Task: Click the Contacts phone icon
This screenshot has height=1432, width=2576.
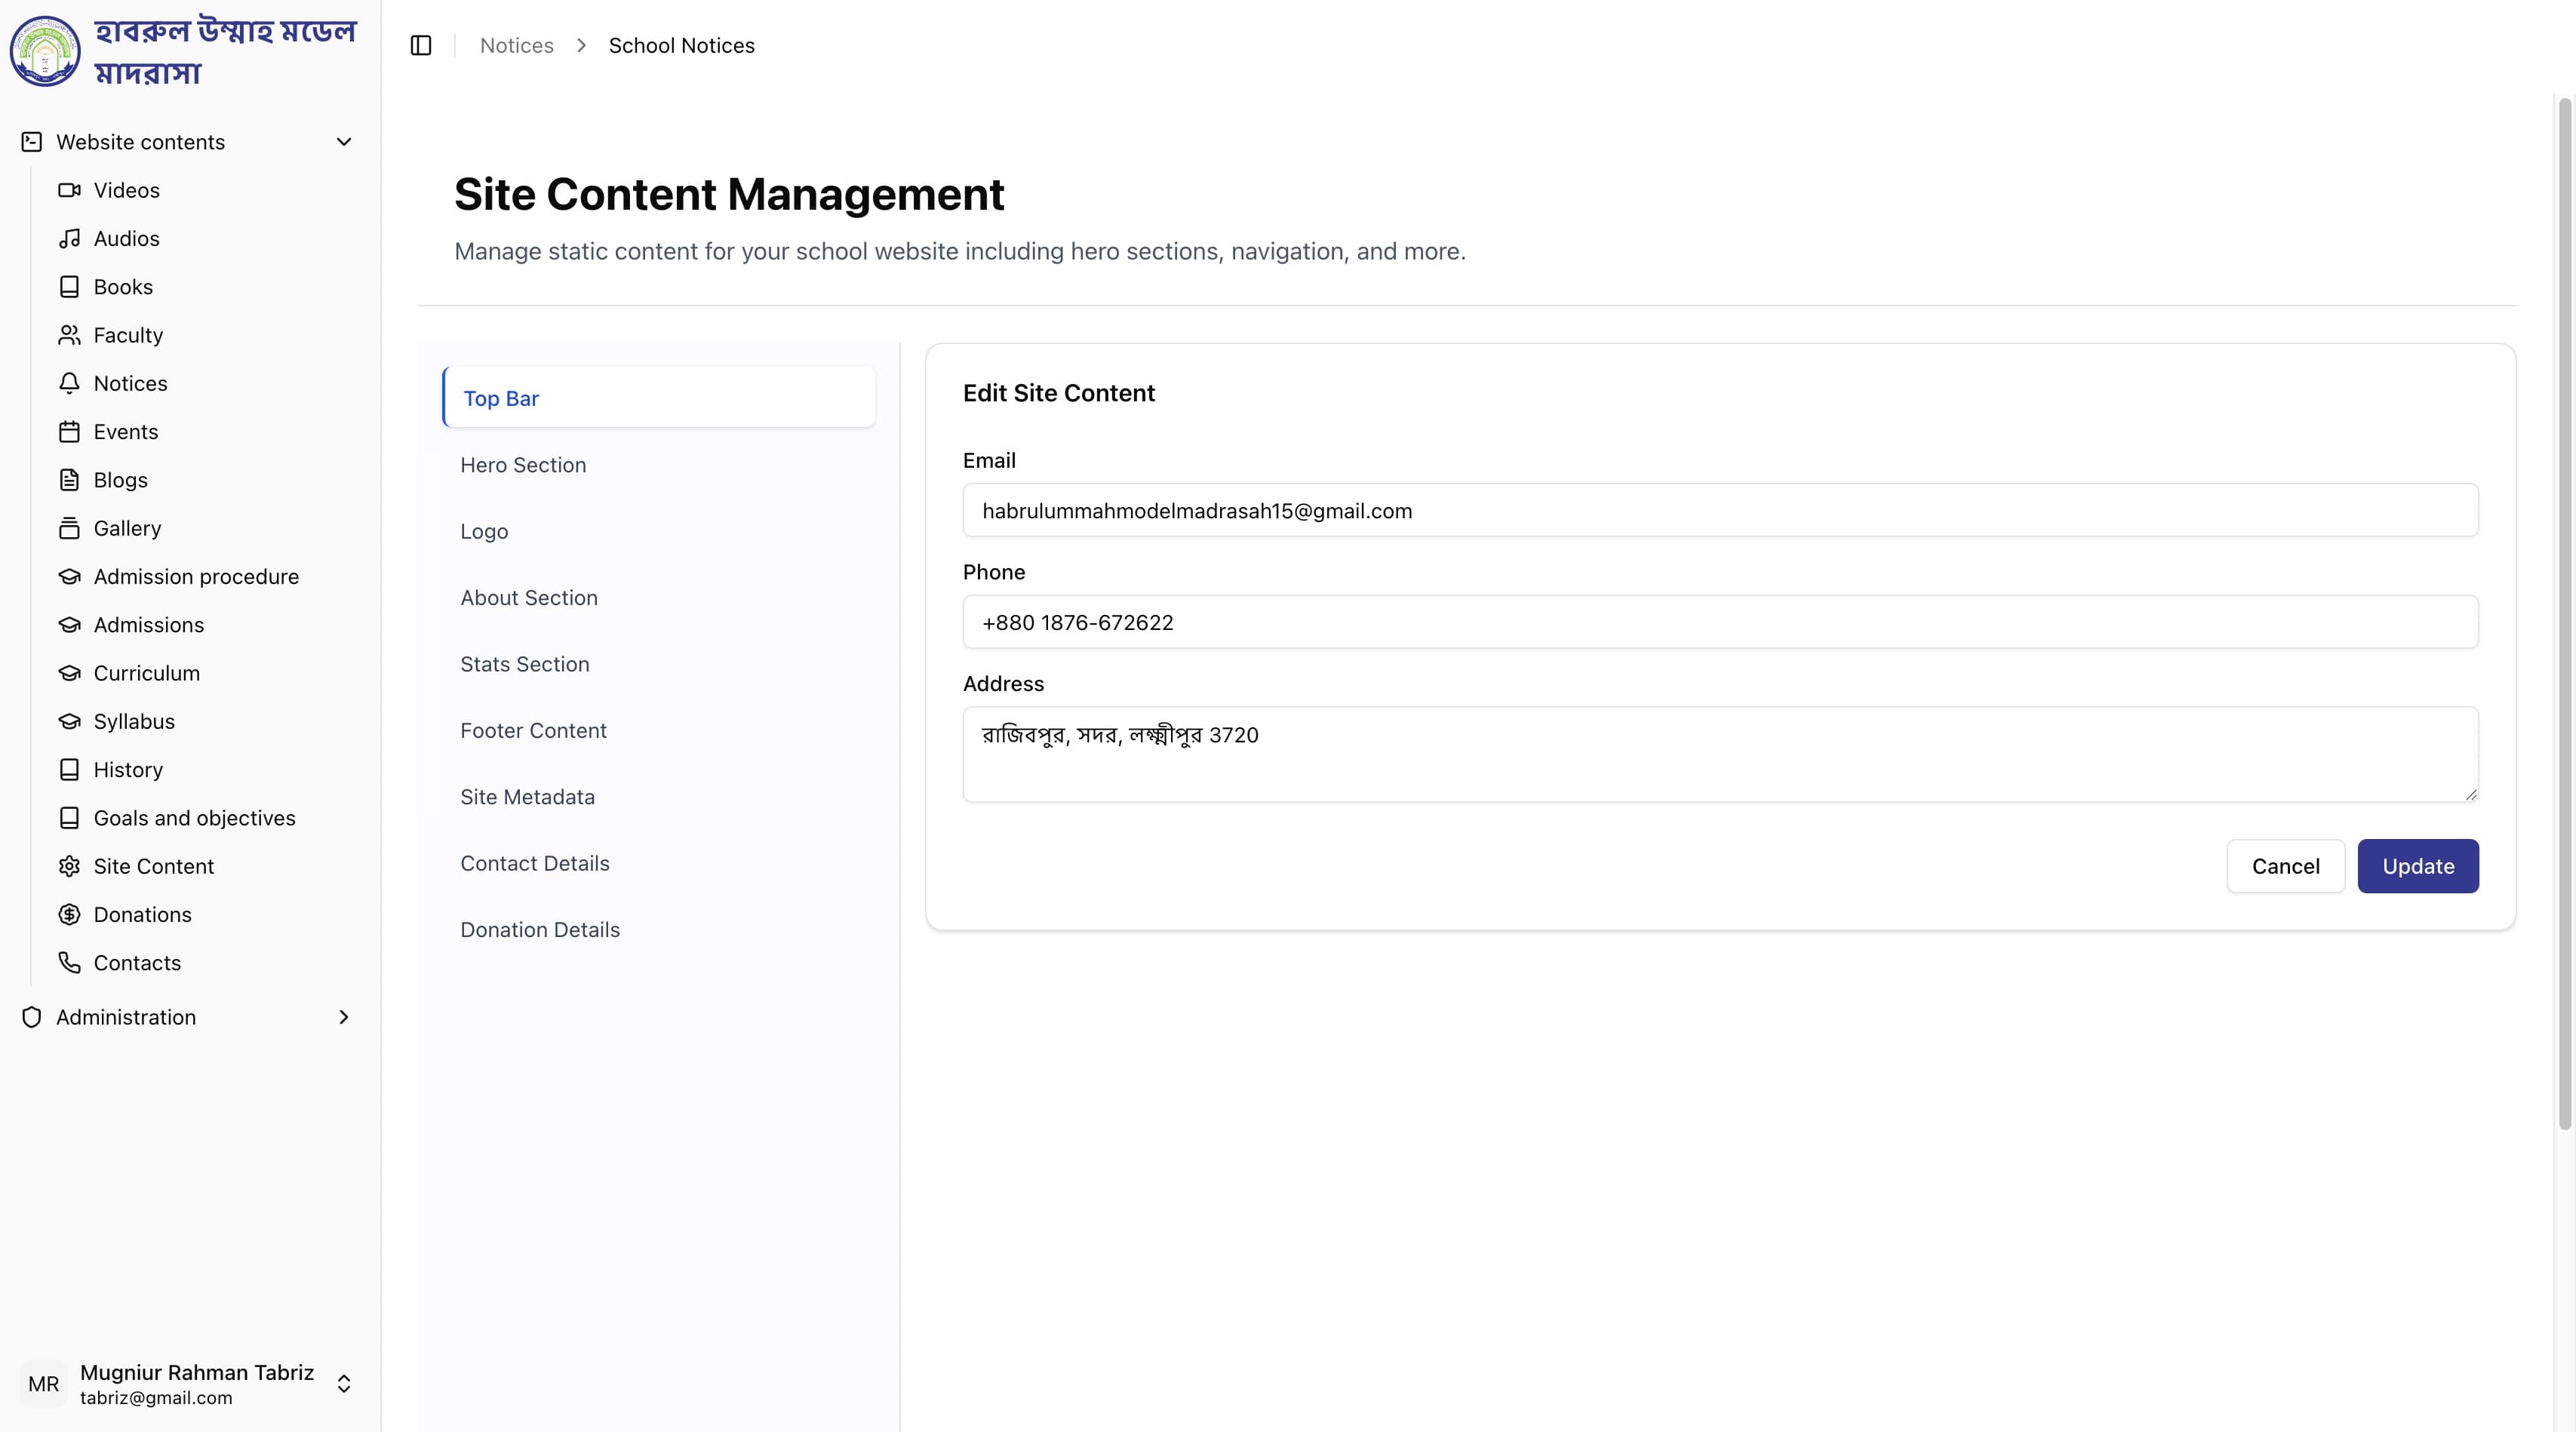Action: pos(69,963)
